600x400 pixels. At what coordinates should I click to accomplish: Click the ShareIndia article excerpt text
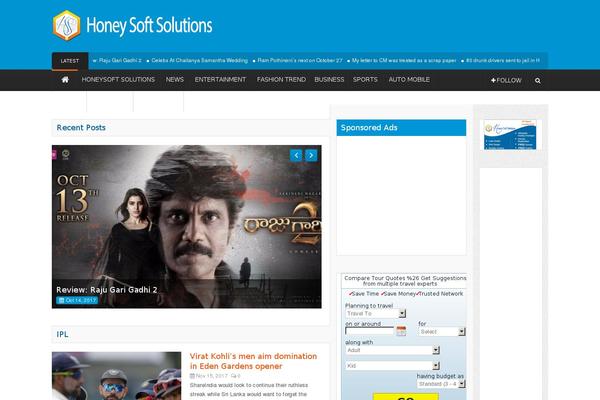coord(249,390)
